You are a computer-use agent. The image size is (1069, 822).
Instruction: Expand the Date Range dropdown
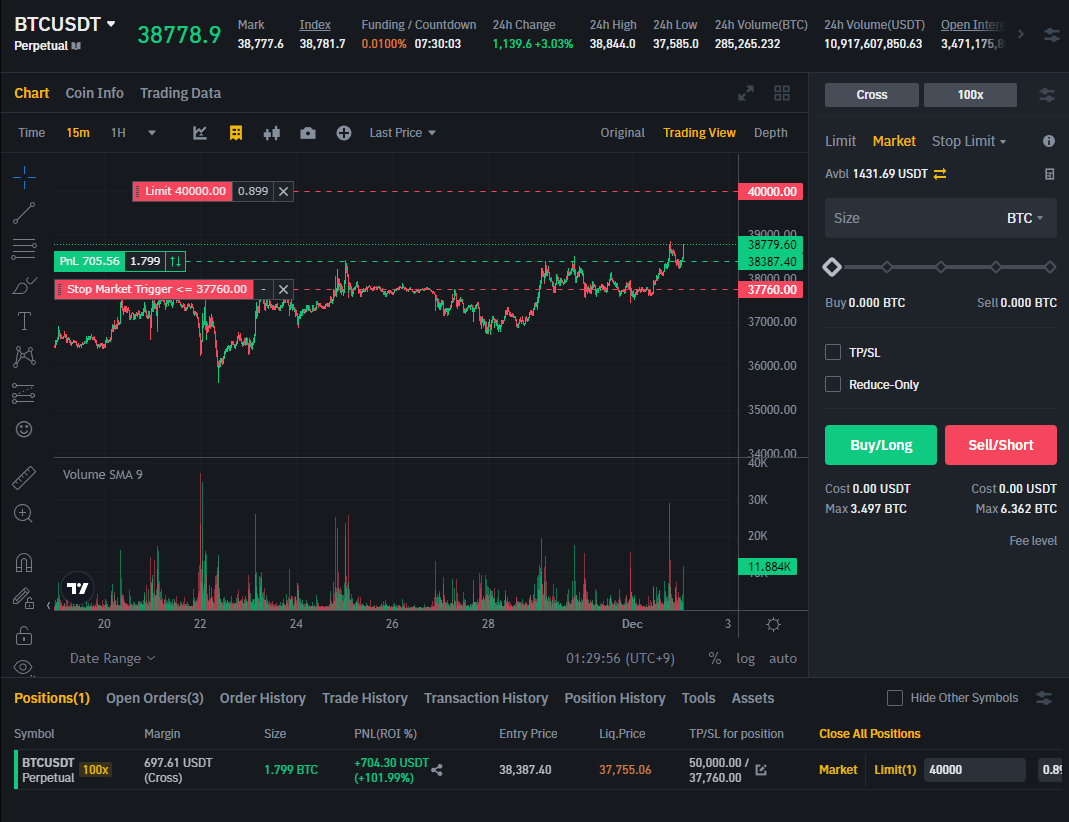pyautogui.click(x=112, y=658)
